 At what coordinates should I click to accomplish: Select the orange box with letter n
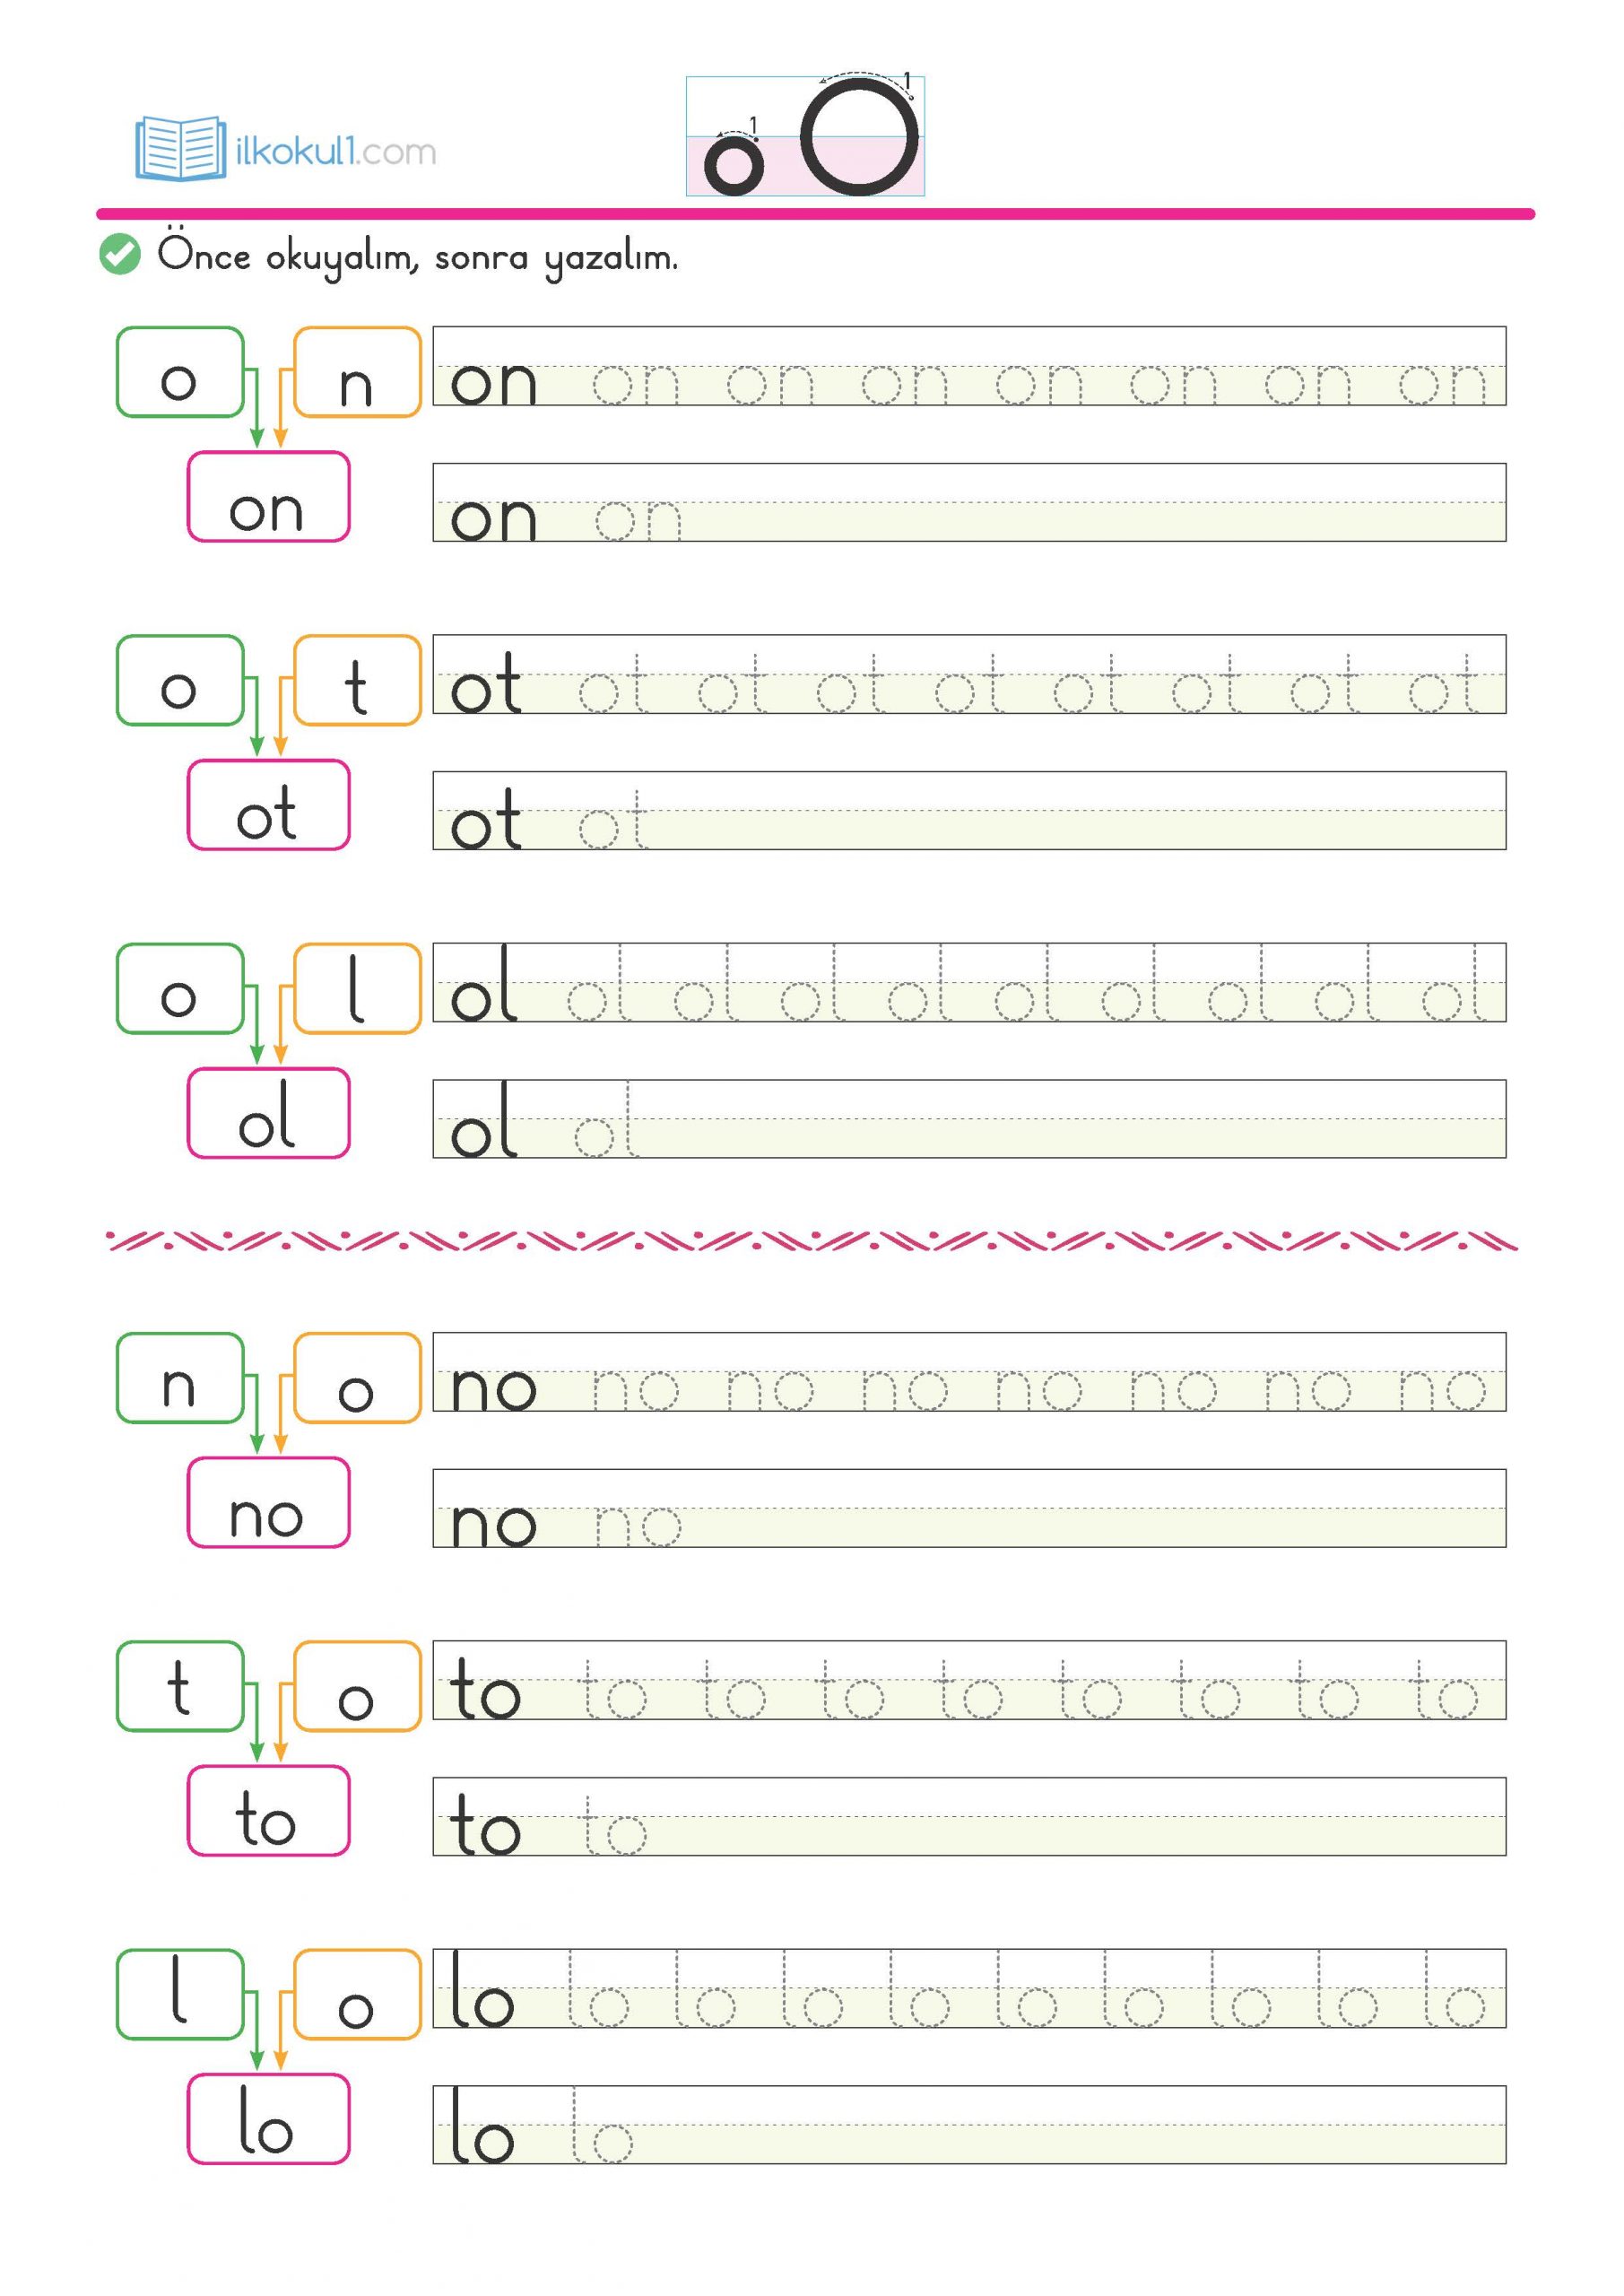(357, 372)
